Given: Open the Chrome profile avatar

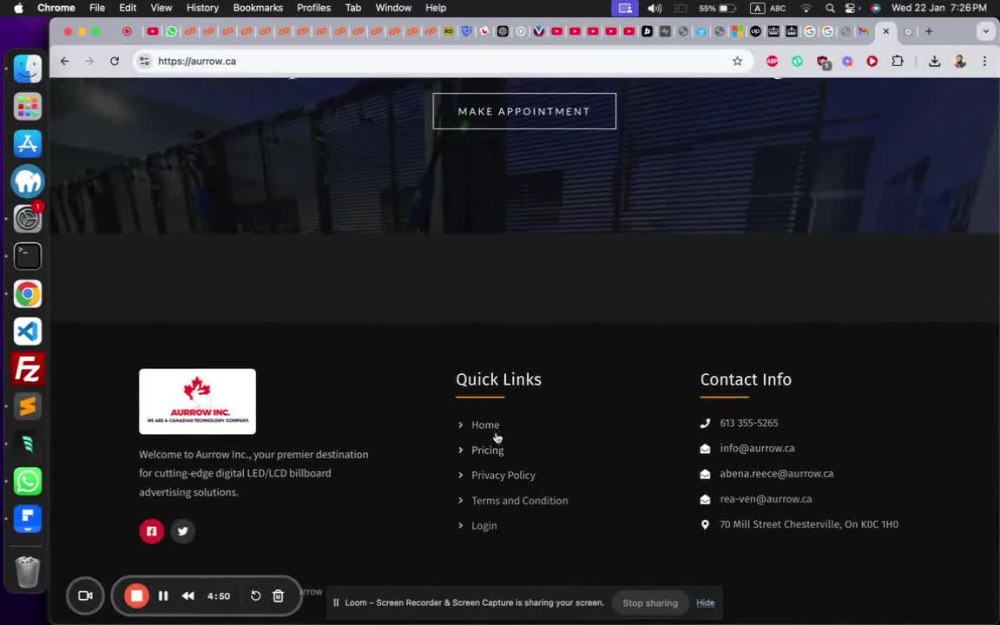Looking at the screenshot, I should pos(960,61).
